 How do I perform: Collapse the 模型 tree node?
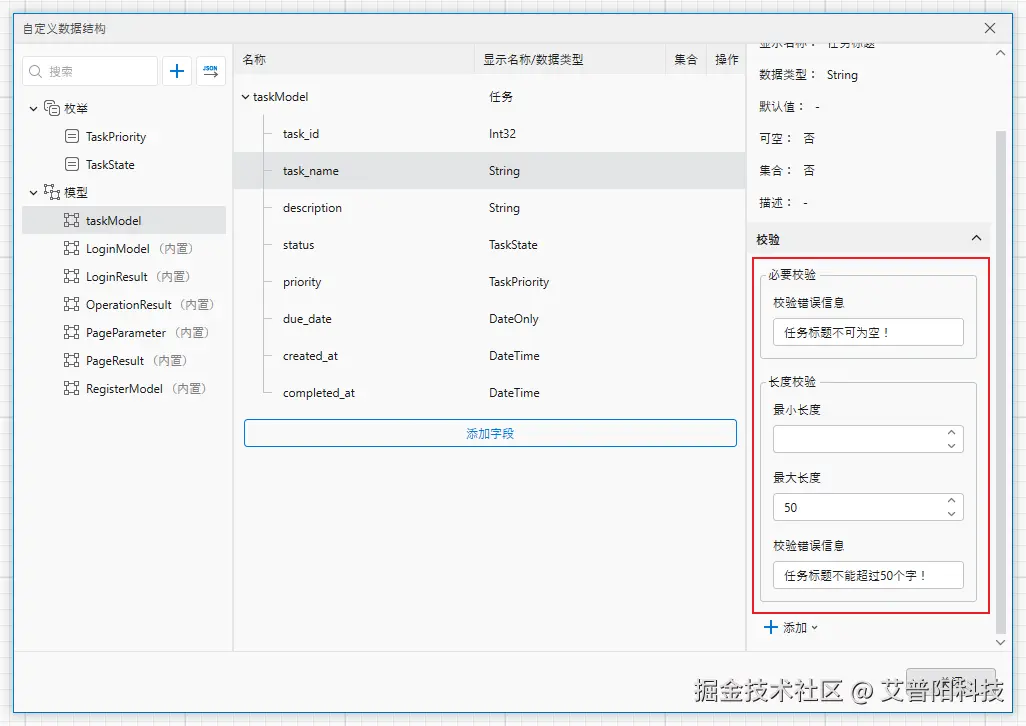33,193
